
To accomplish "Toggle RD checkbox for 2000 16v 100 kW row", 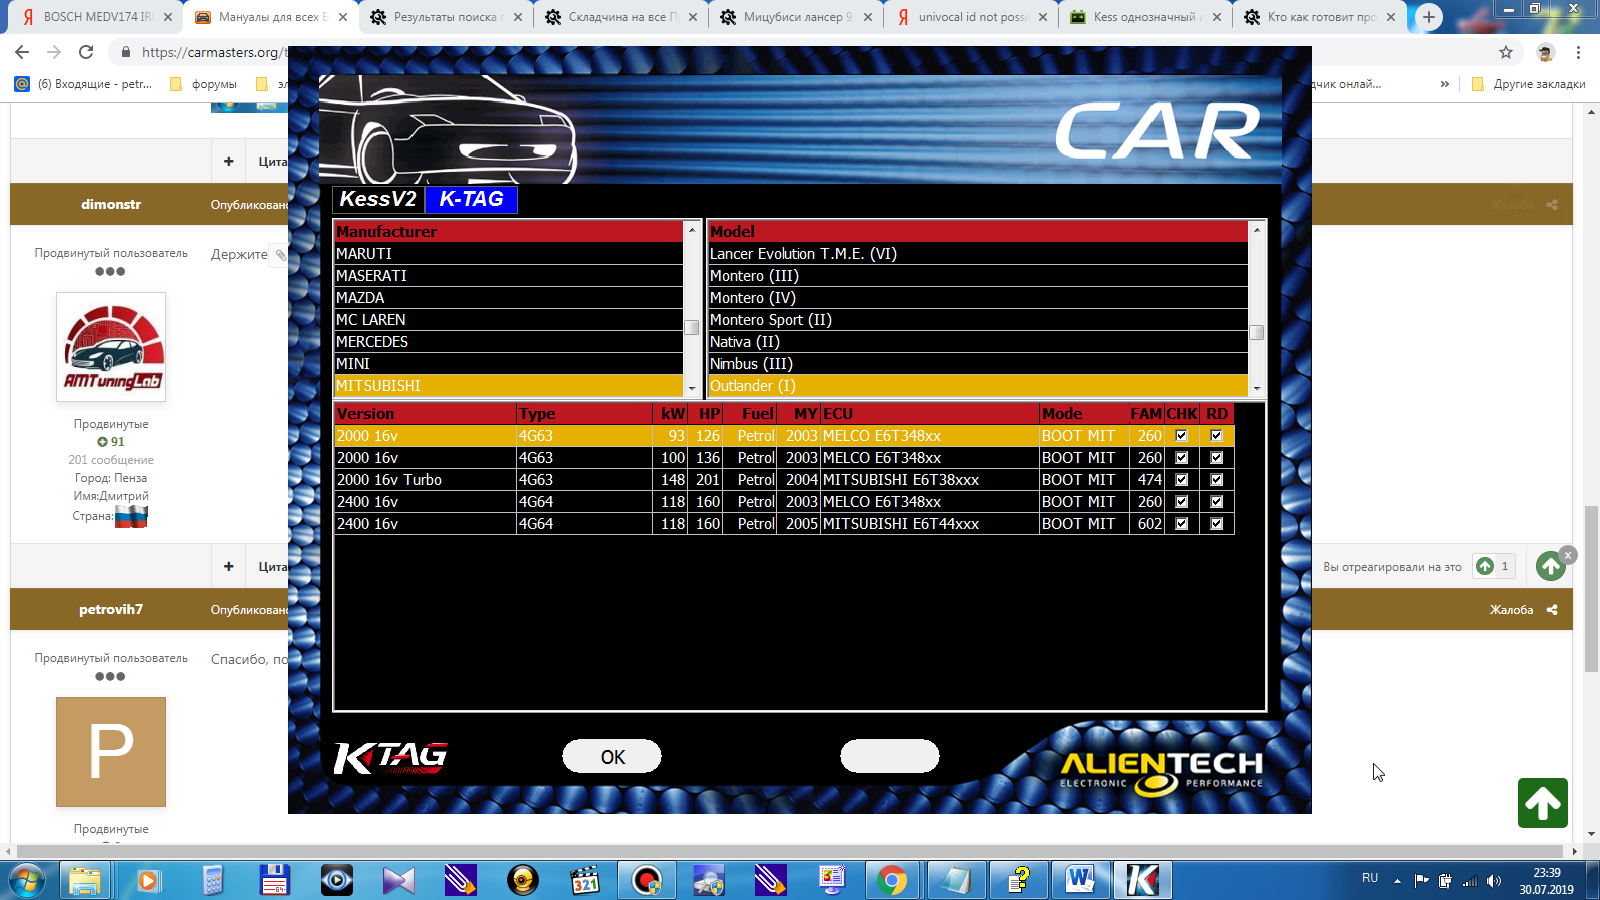I will tap(1216, 457).
